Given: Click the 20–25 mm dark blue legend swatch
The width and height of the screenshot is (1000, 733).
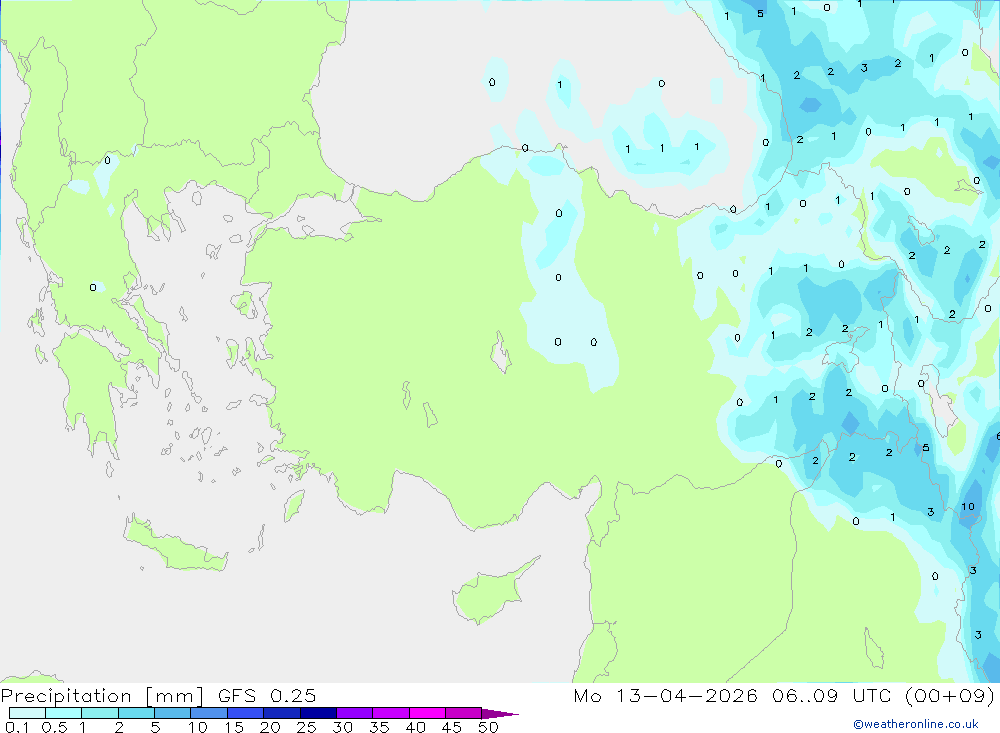Looking at the screenshot, I should 281,713.
